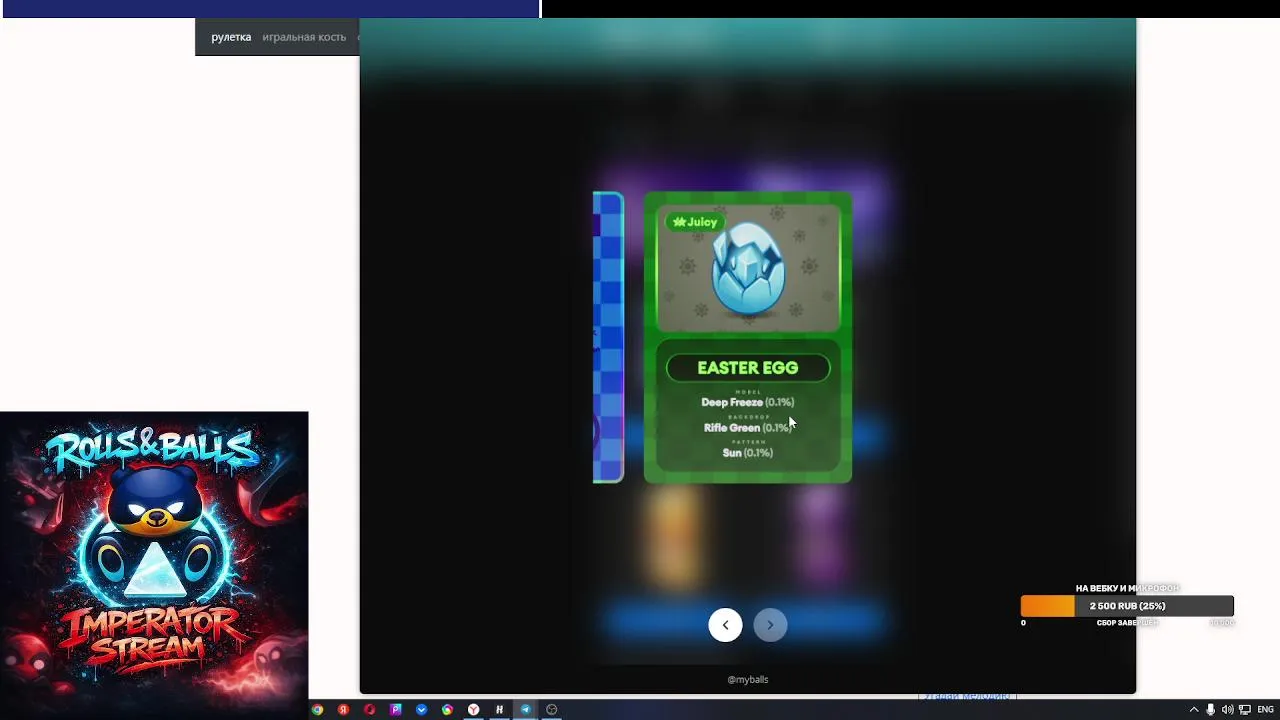
Task: Open Yandex Browser from the taskbar
Action: click(x=473, y=710)
